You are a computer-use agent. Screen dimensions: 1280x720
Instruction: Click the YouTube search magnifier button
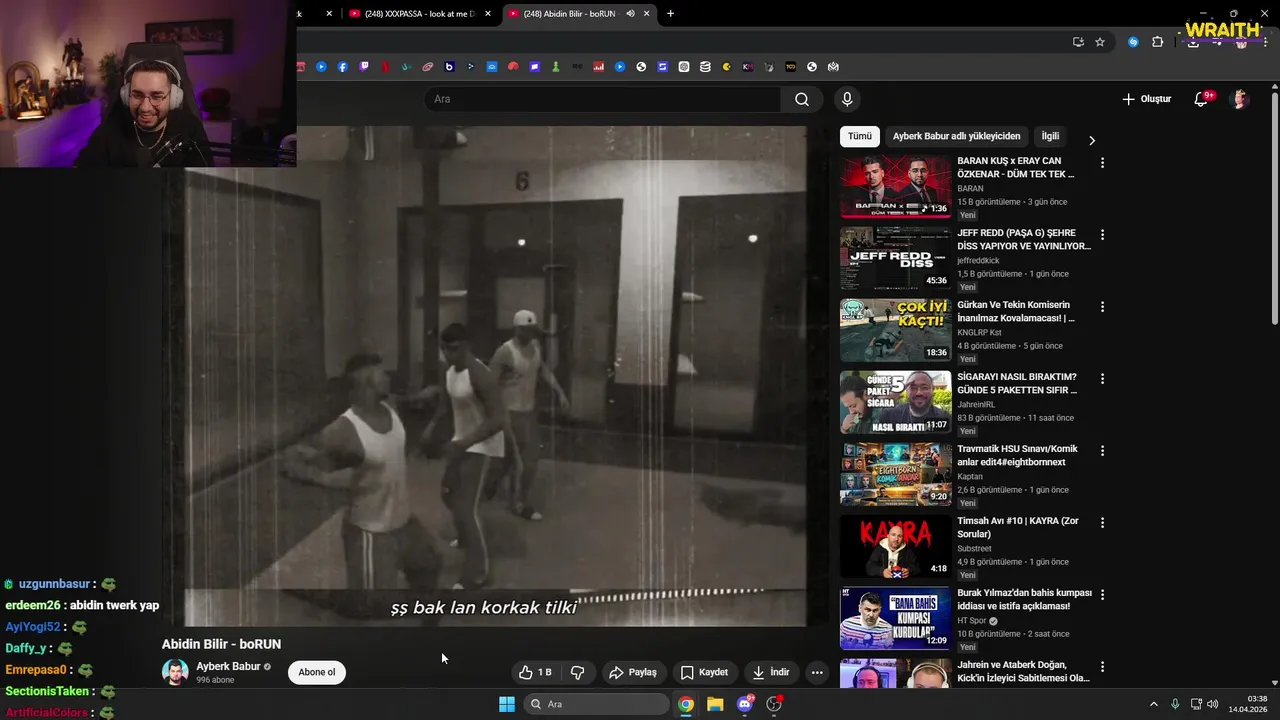coord(802,99)
